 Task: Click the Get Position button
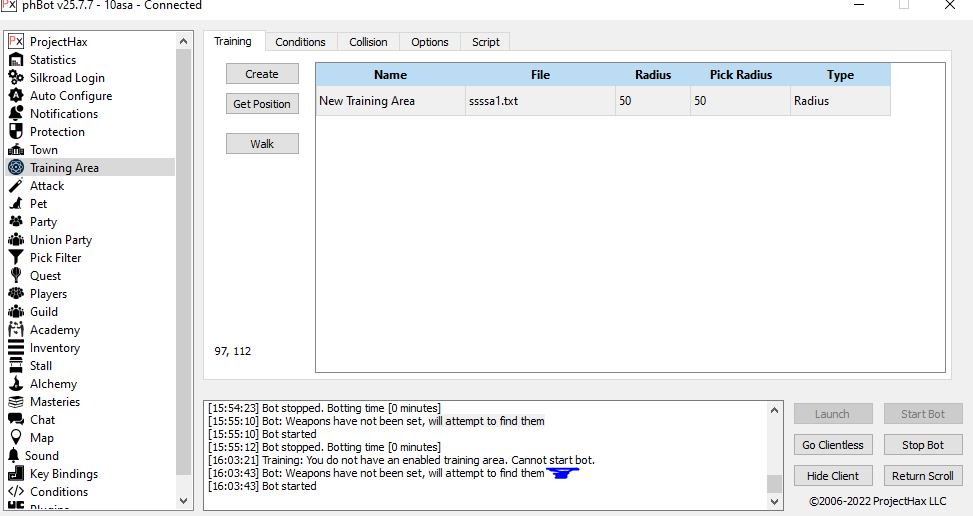262,104
